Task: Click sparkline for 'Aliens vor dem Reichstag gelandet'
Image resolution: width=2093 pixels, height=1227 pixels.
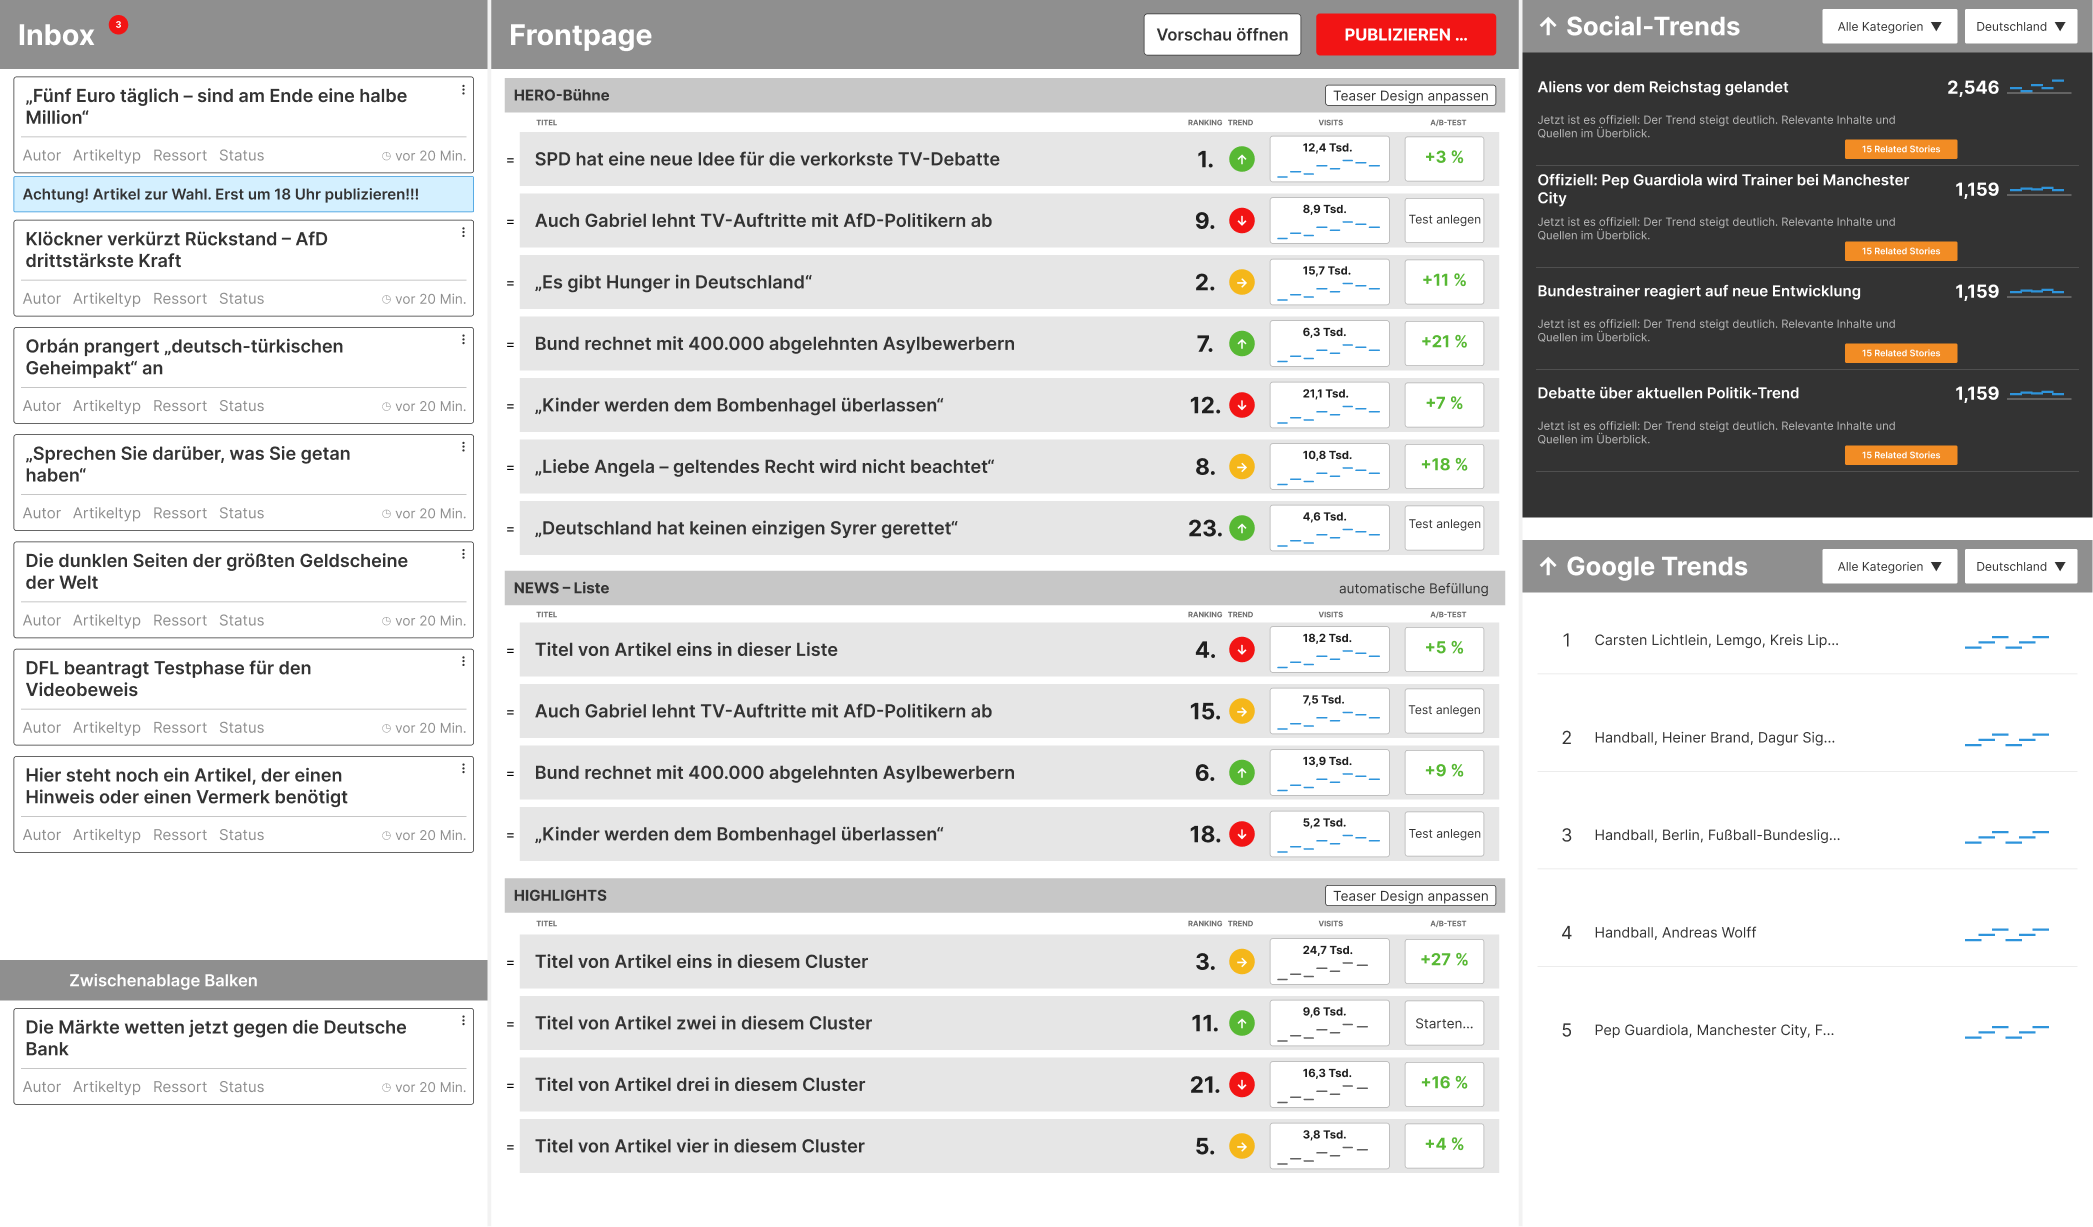Action: pyautogui.click(x=2038, y=87)
